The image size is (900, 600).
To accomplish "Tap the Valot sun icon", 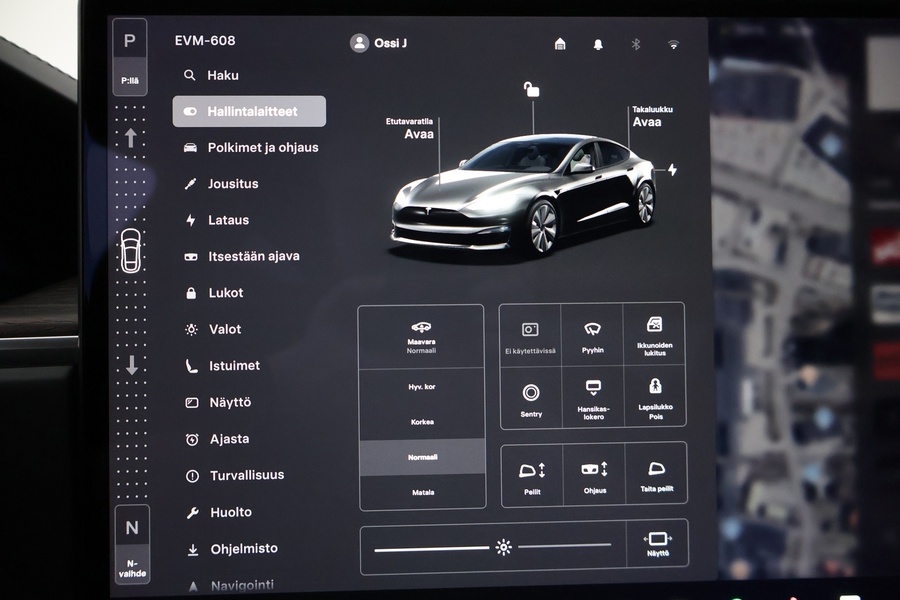I will [192, 329].
